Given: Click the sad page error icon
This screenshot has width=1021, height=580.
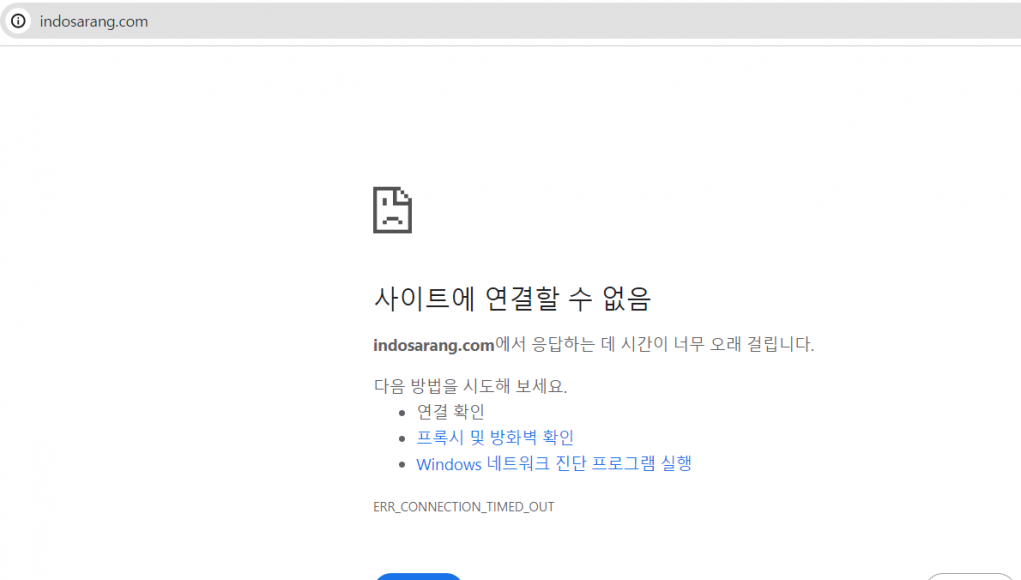Looking at the screenshot, I should point(392,210).
